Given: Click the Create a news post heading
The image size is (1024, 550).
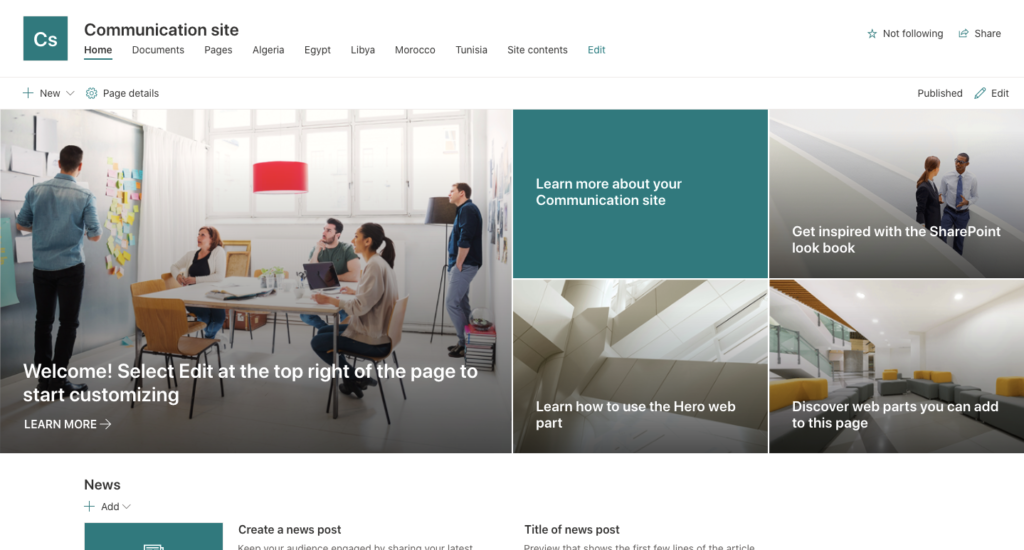Looking at the screenshot, I should click(x=289, y=530).
